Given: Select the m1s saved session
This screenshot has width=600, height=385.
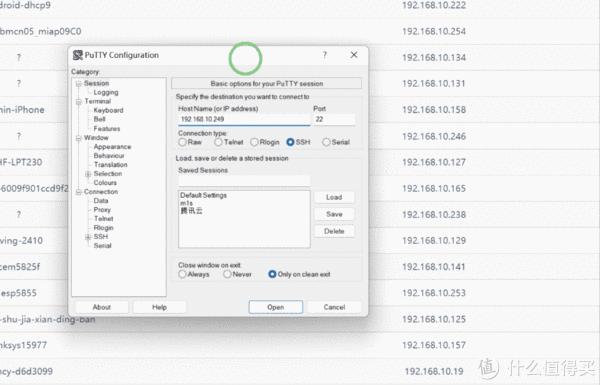Looking at the screenshot, I should click(x=186, y=203).
